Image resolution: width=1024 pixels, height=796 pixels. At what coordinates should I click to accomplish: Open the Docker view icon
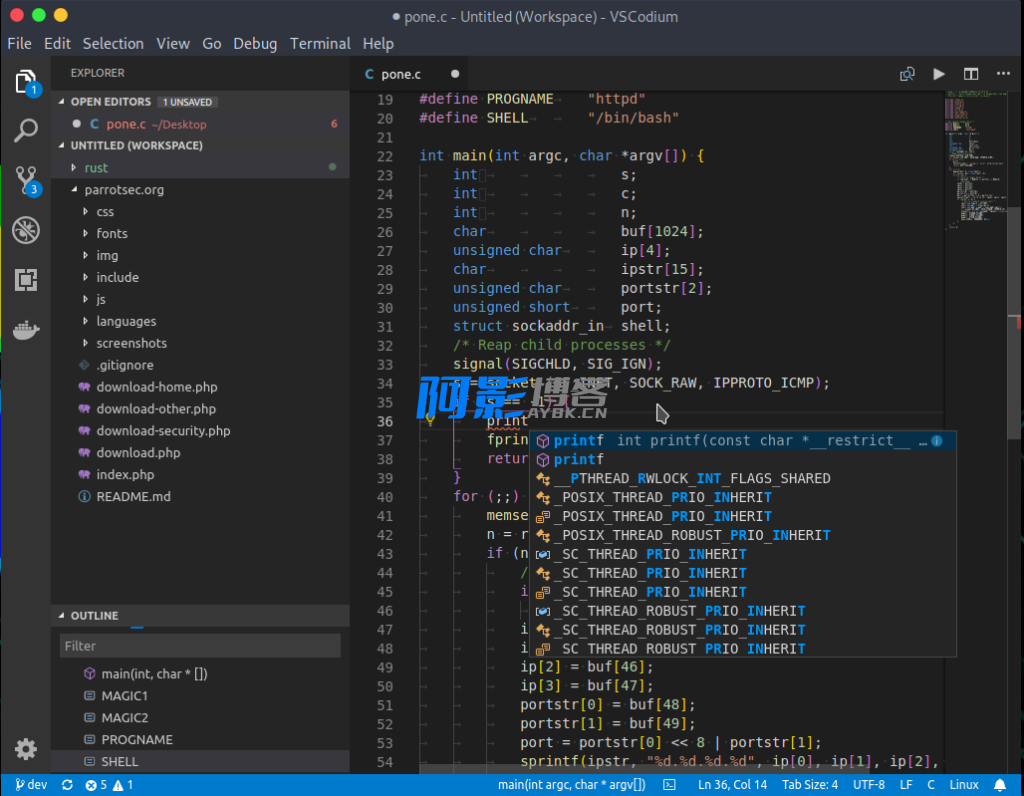pyautogui.click(x=26, y=329)
